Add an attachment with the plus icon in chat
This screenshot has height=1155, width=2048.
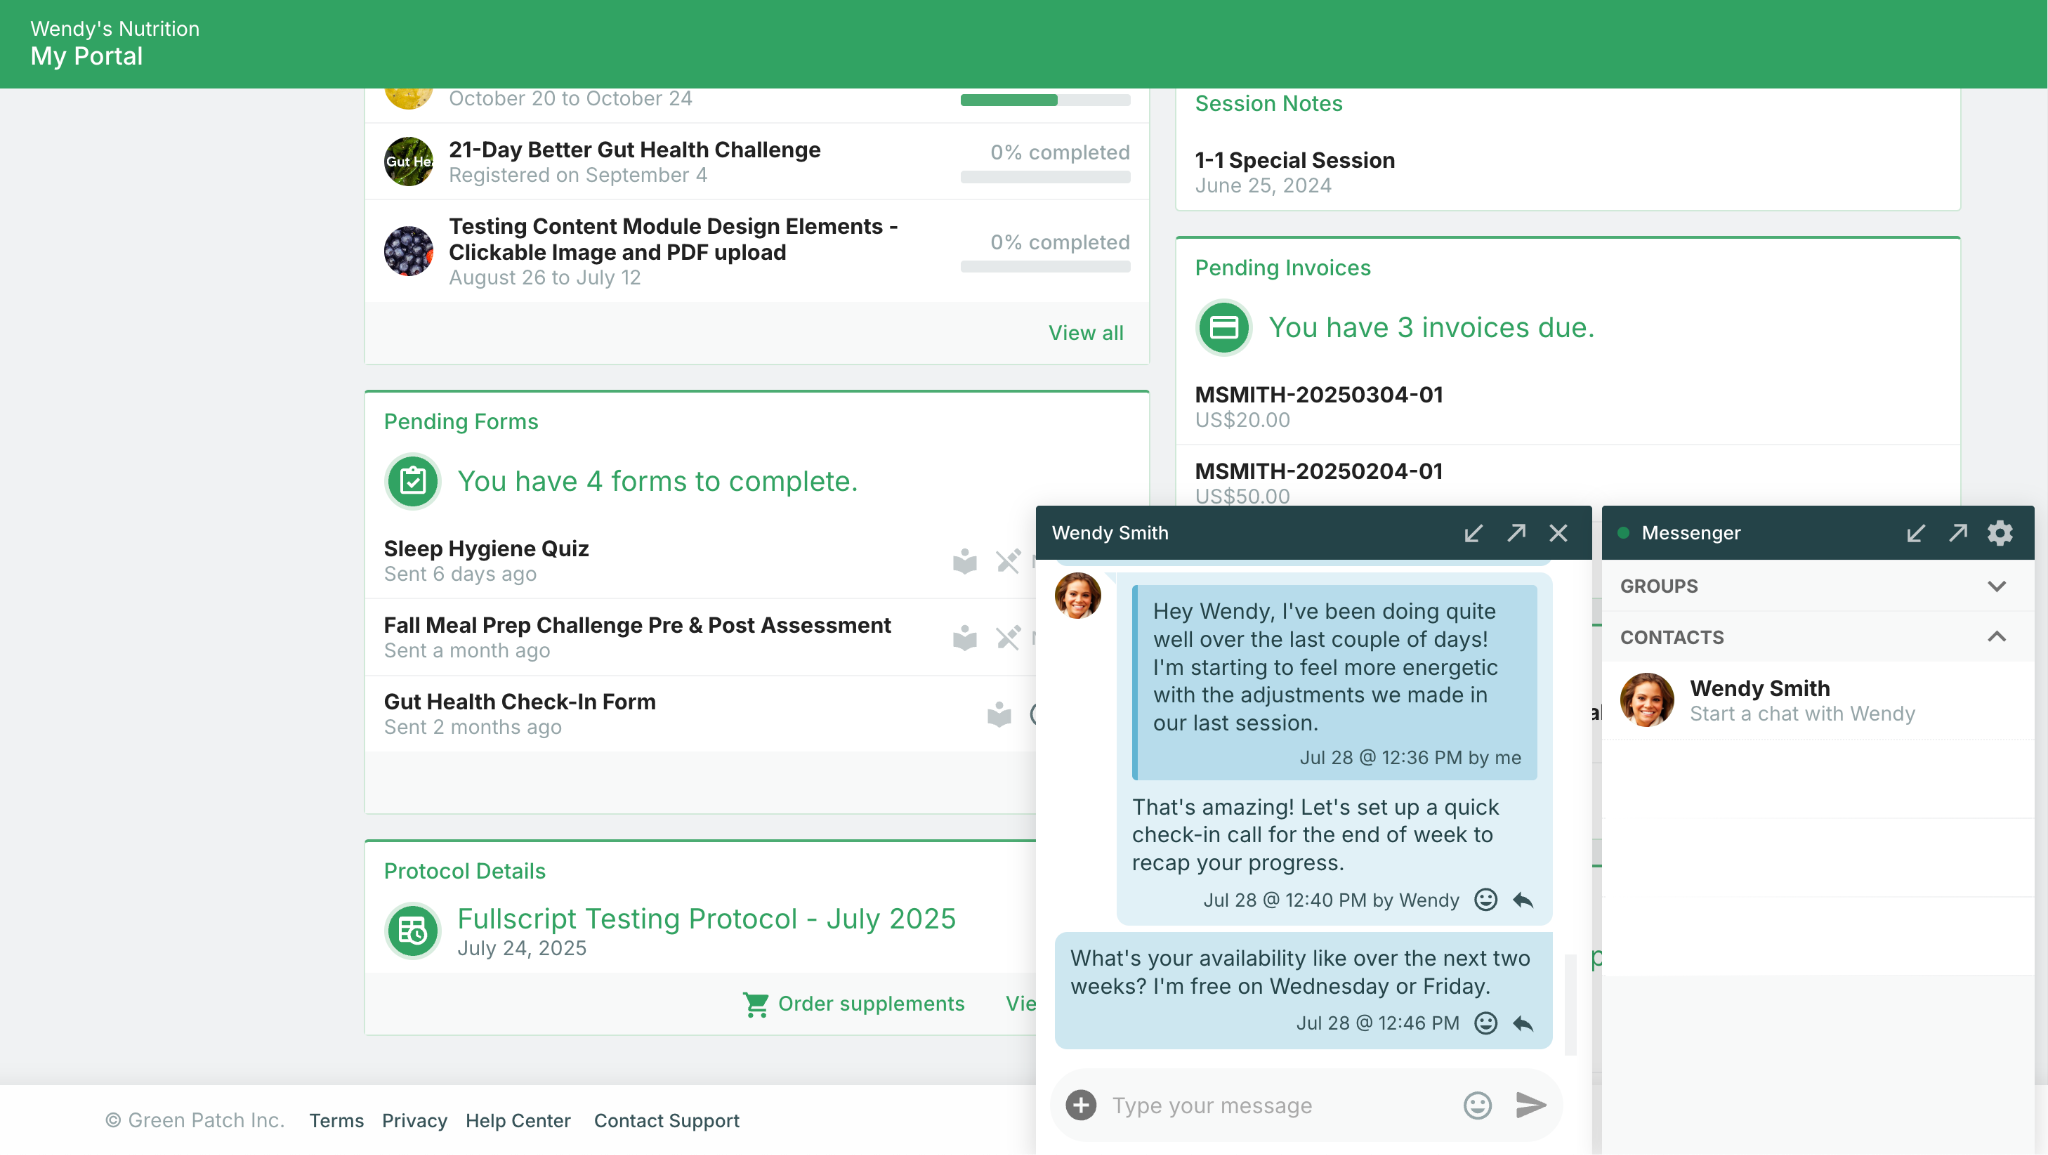point(1081,1105)
